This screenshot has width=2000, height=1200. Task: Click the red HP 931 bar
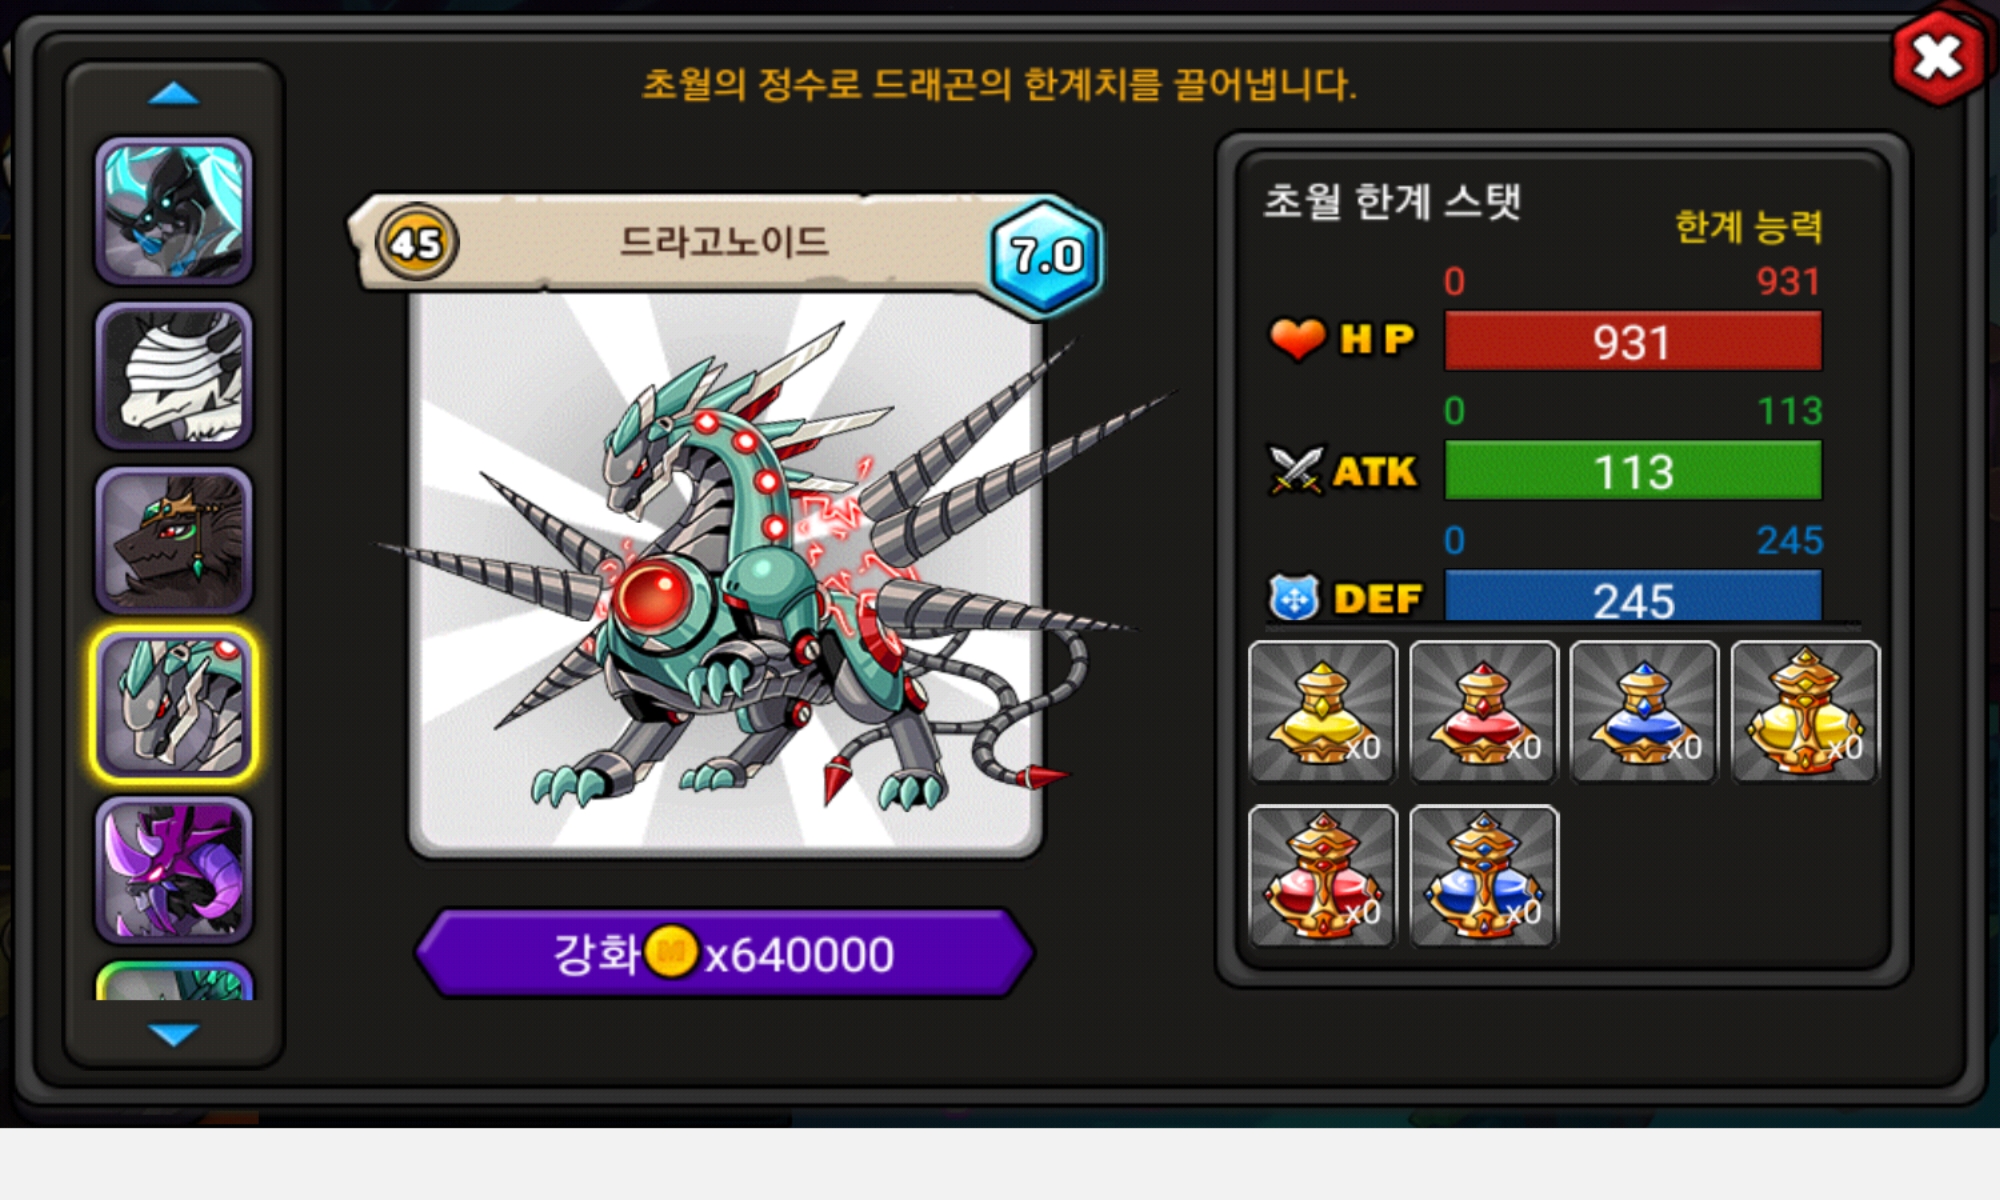coord(1633,341)
